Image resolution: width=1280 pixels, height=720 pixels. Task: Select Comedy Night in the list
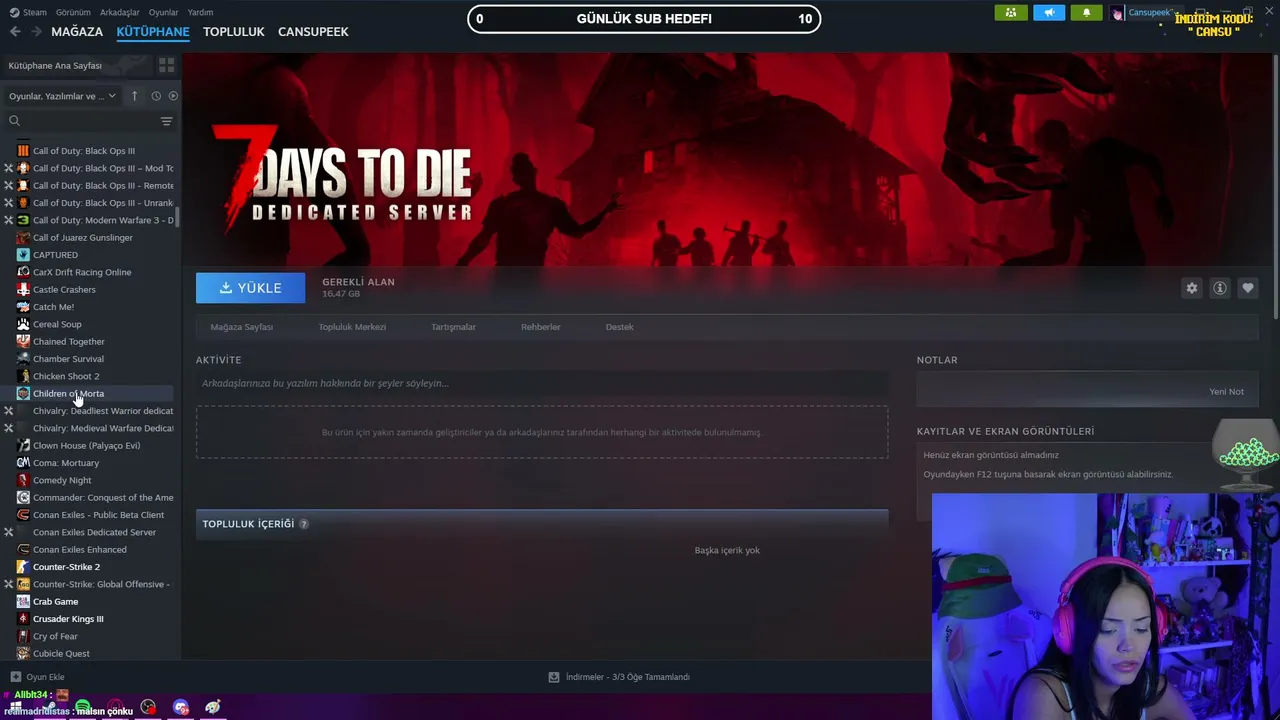[x=62, y=480]
